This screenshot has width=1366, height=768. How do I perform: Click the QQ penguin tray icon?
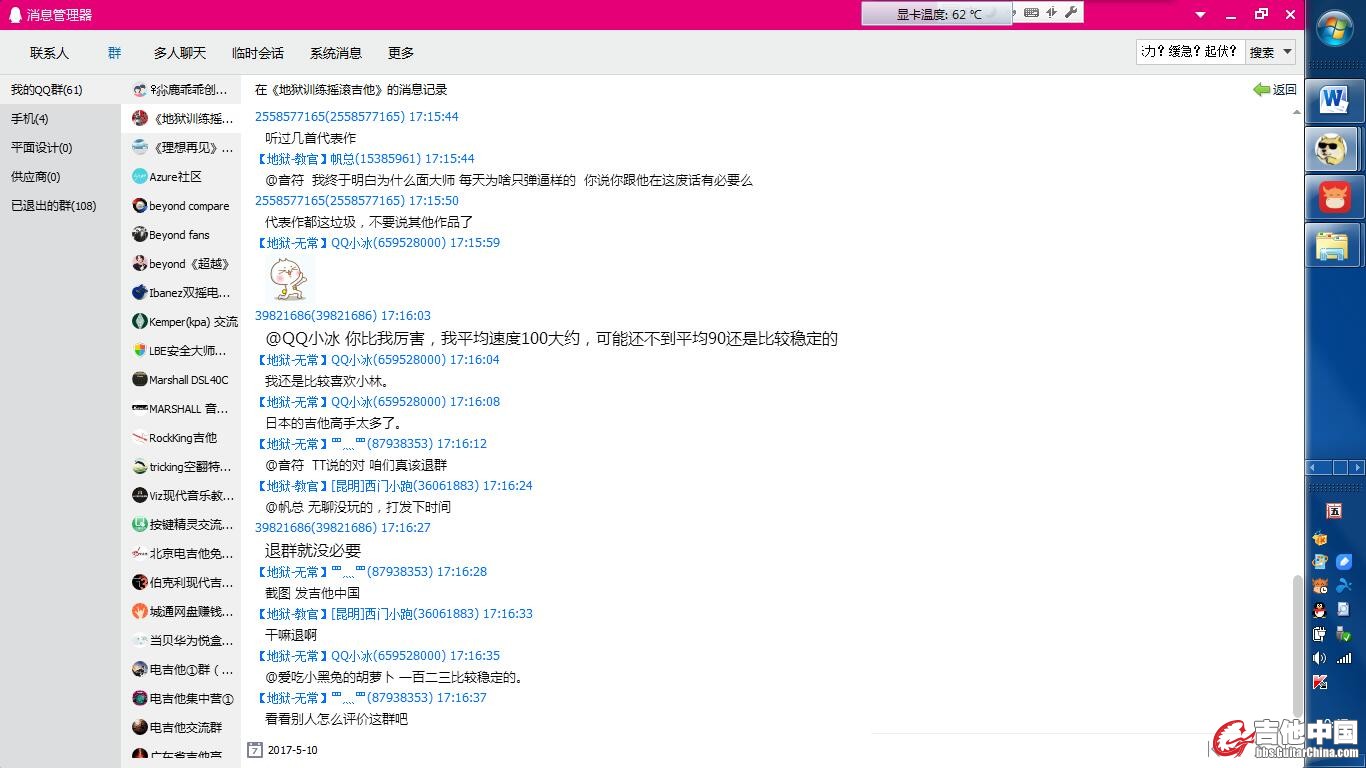(x=1320, y=610)
